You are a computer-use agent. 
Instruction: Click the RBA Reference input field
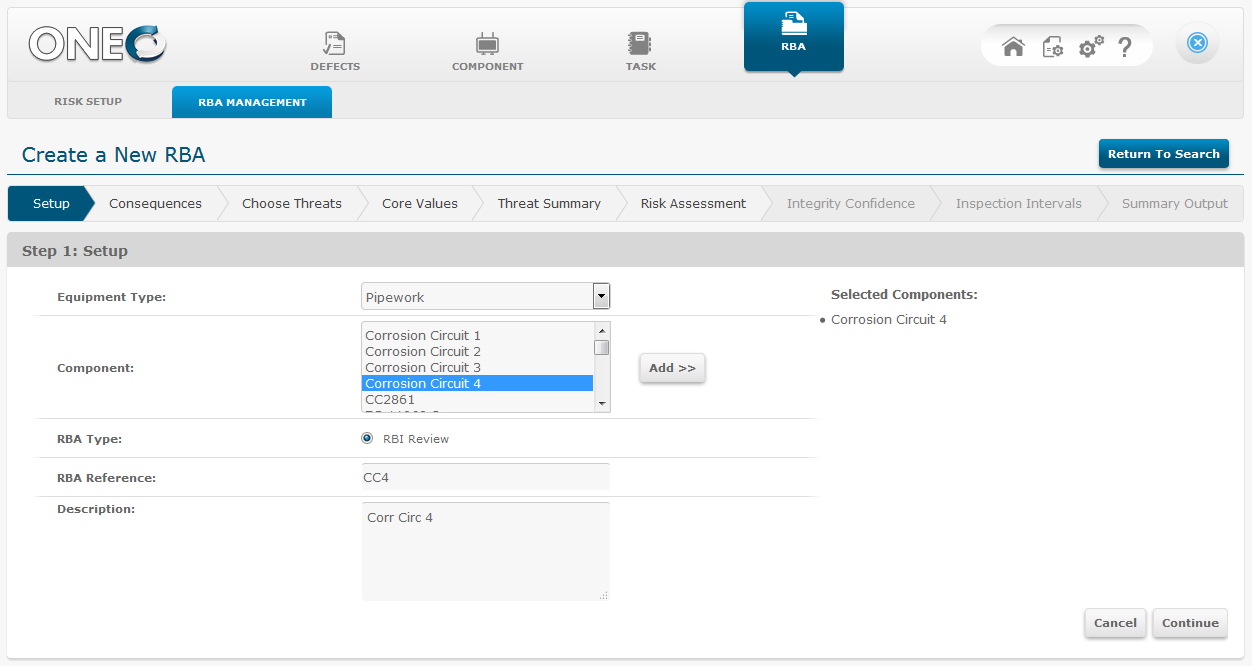[x=485, y=477]
